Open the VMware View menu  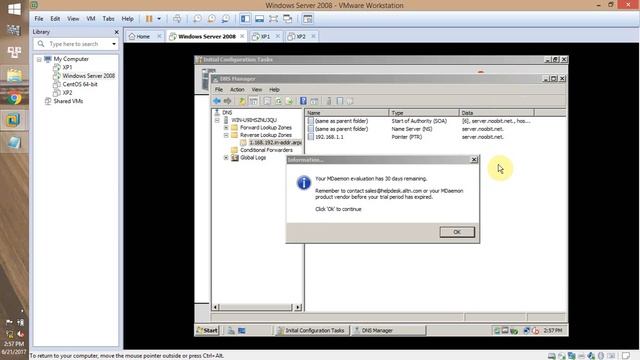(73, 19)
